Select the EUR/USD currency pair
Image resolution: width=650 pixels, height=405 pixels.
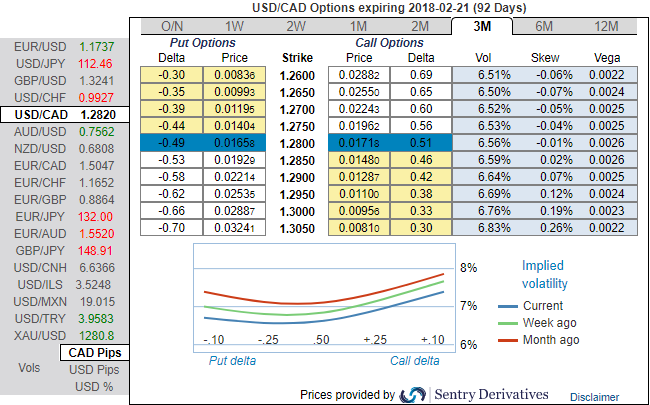(64, 47)
